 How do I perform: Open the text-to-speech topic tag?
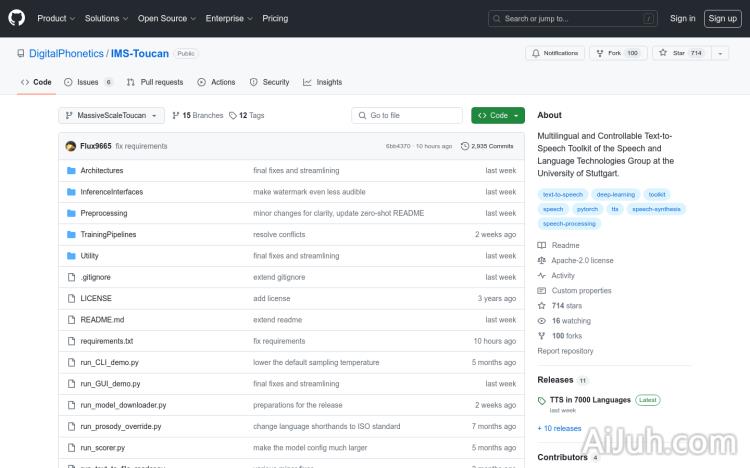click(x=562, y=195)
